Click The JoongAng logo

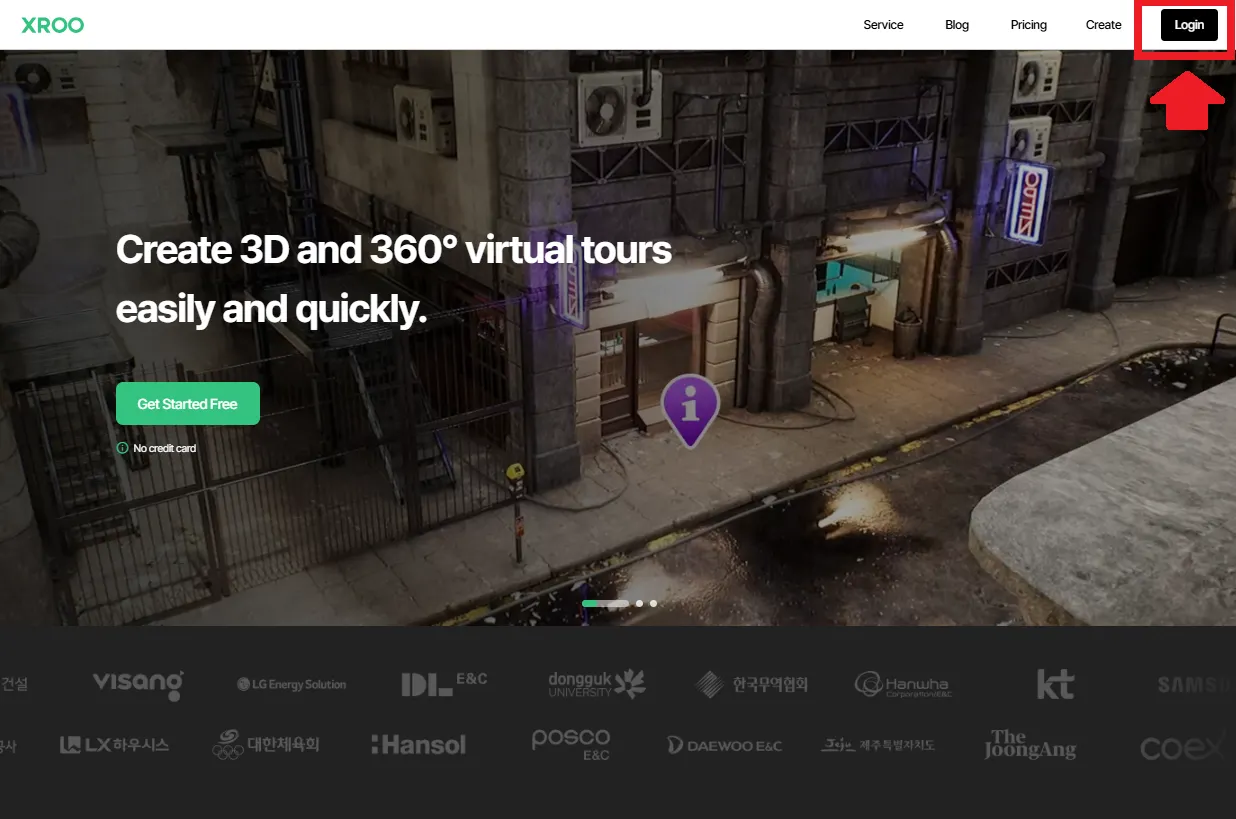[x=1030, y=745]
